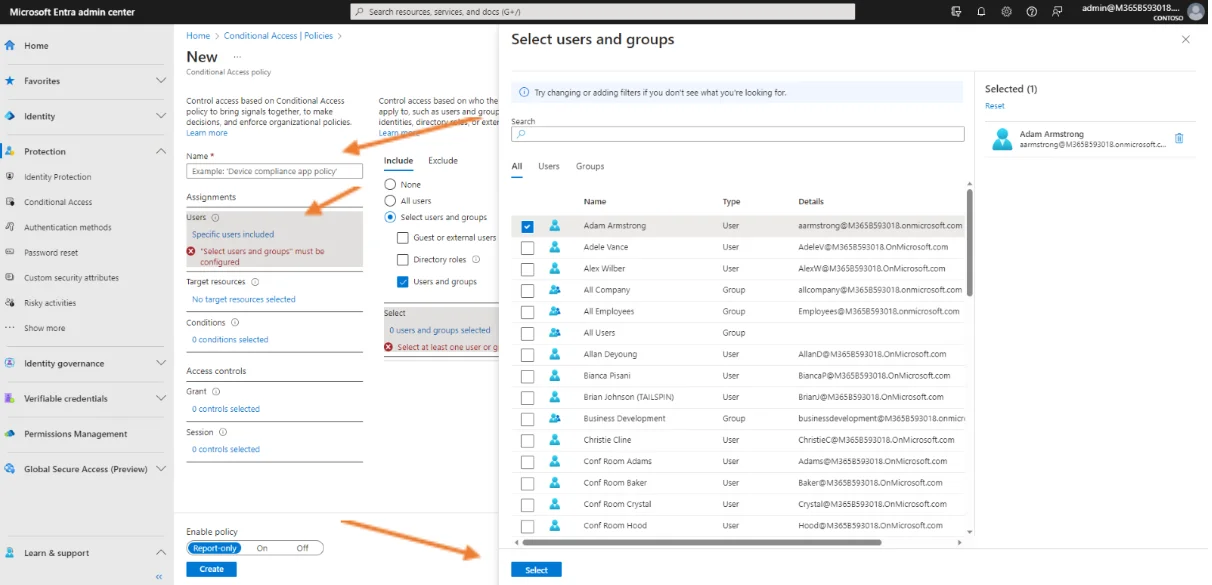Viewport: 1212px width, 585px height.
Task: Switch to the Exclude tab
Action: pos(443,160)
